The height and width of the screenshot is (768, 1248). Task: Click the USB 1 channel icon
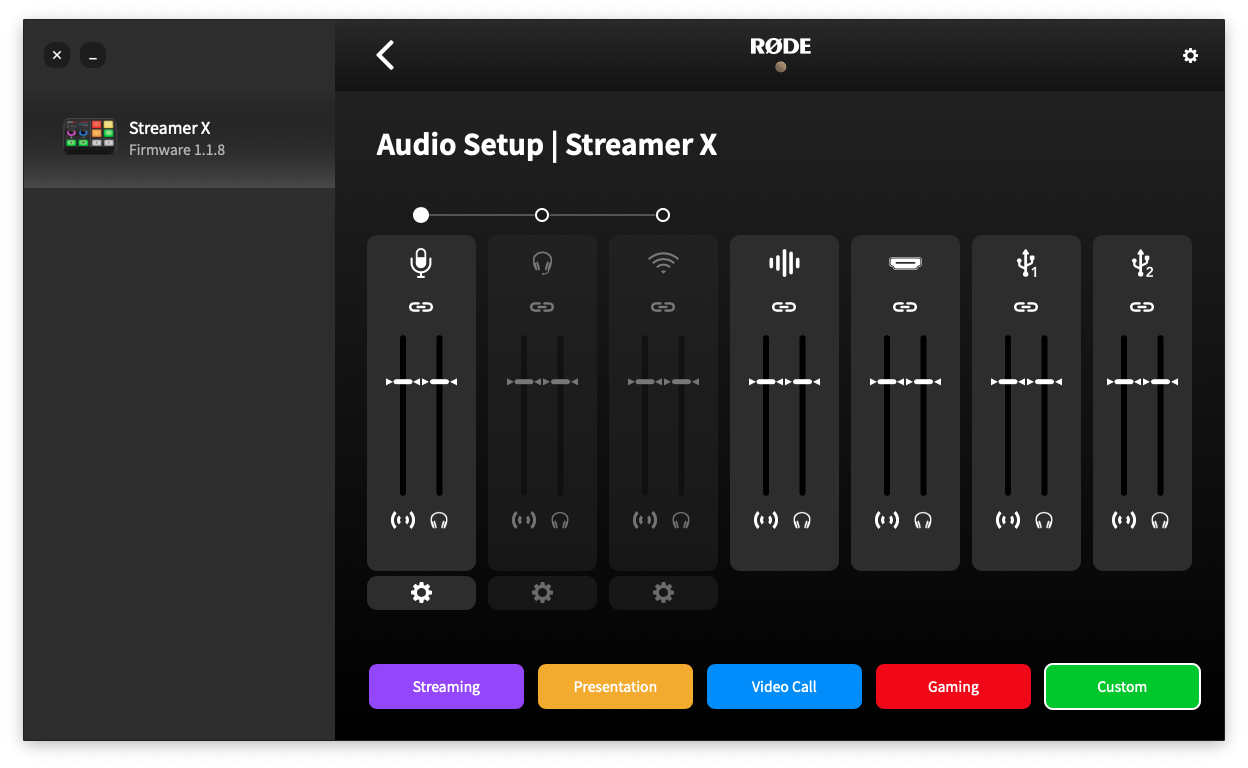1026,264
